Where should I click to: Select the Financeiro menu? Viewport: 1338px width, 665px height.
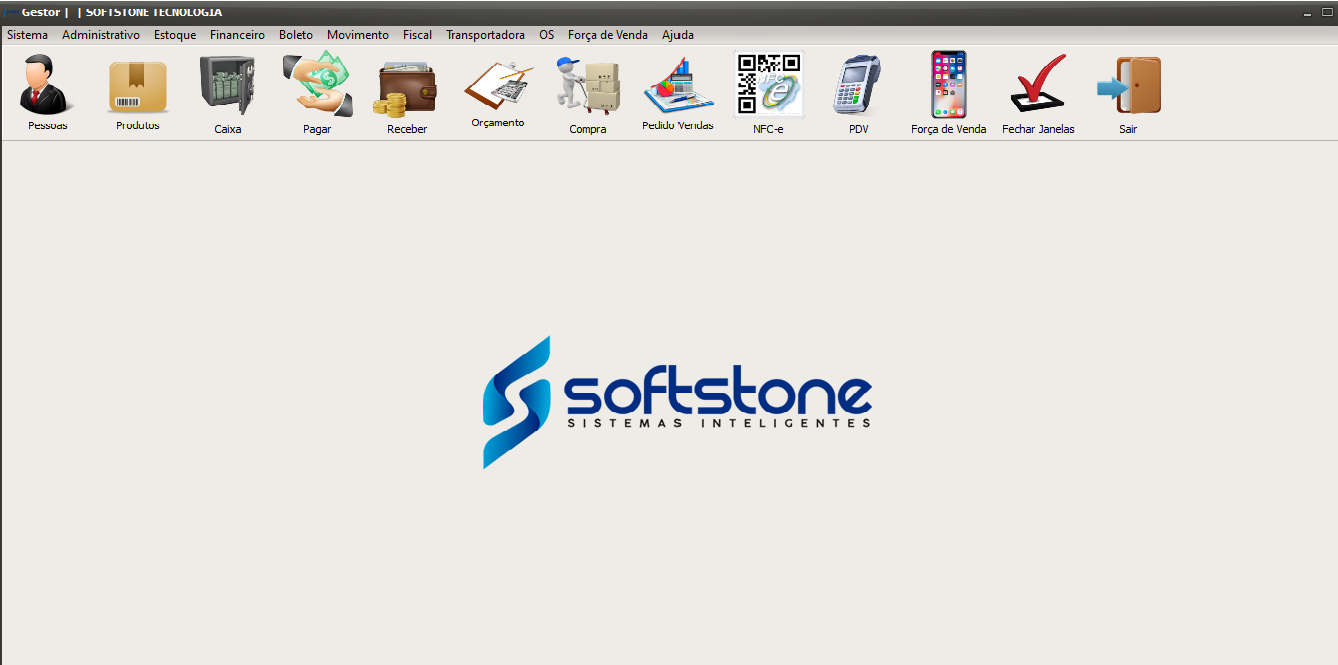click(x=237, y=35)
